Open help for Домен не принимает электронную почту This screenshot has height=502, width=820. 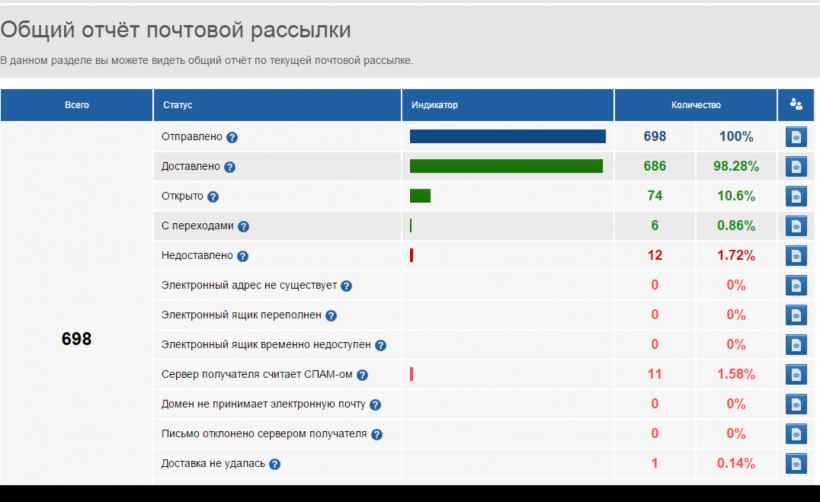pos(375,405)
